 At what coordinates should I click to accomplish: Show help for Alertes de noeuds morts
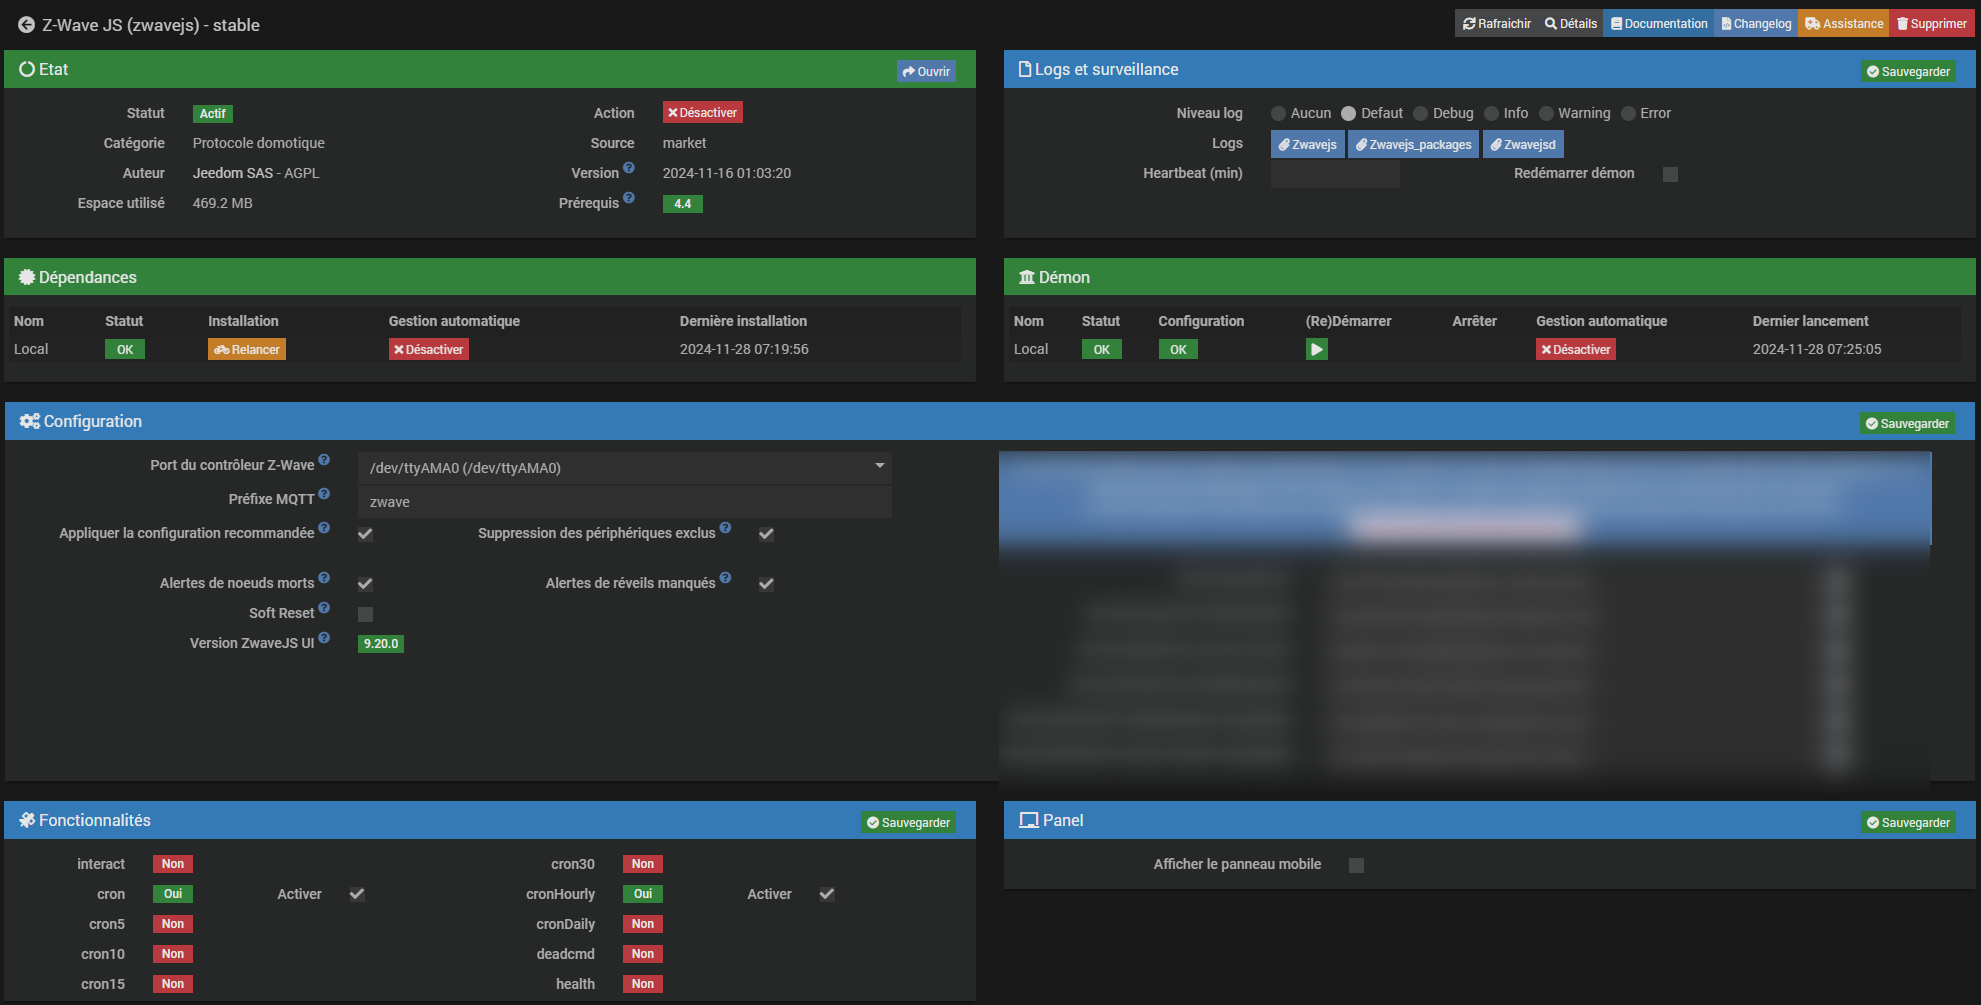[x=324, y=578]
